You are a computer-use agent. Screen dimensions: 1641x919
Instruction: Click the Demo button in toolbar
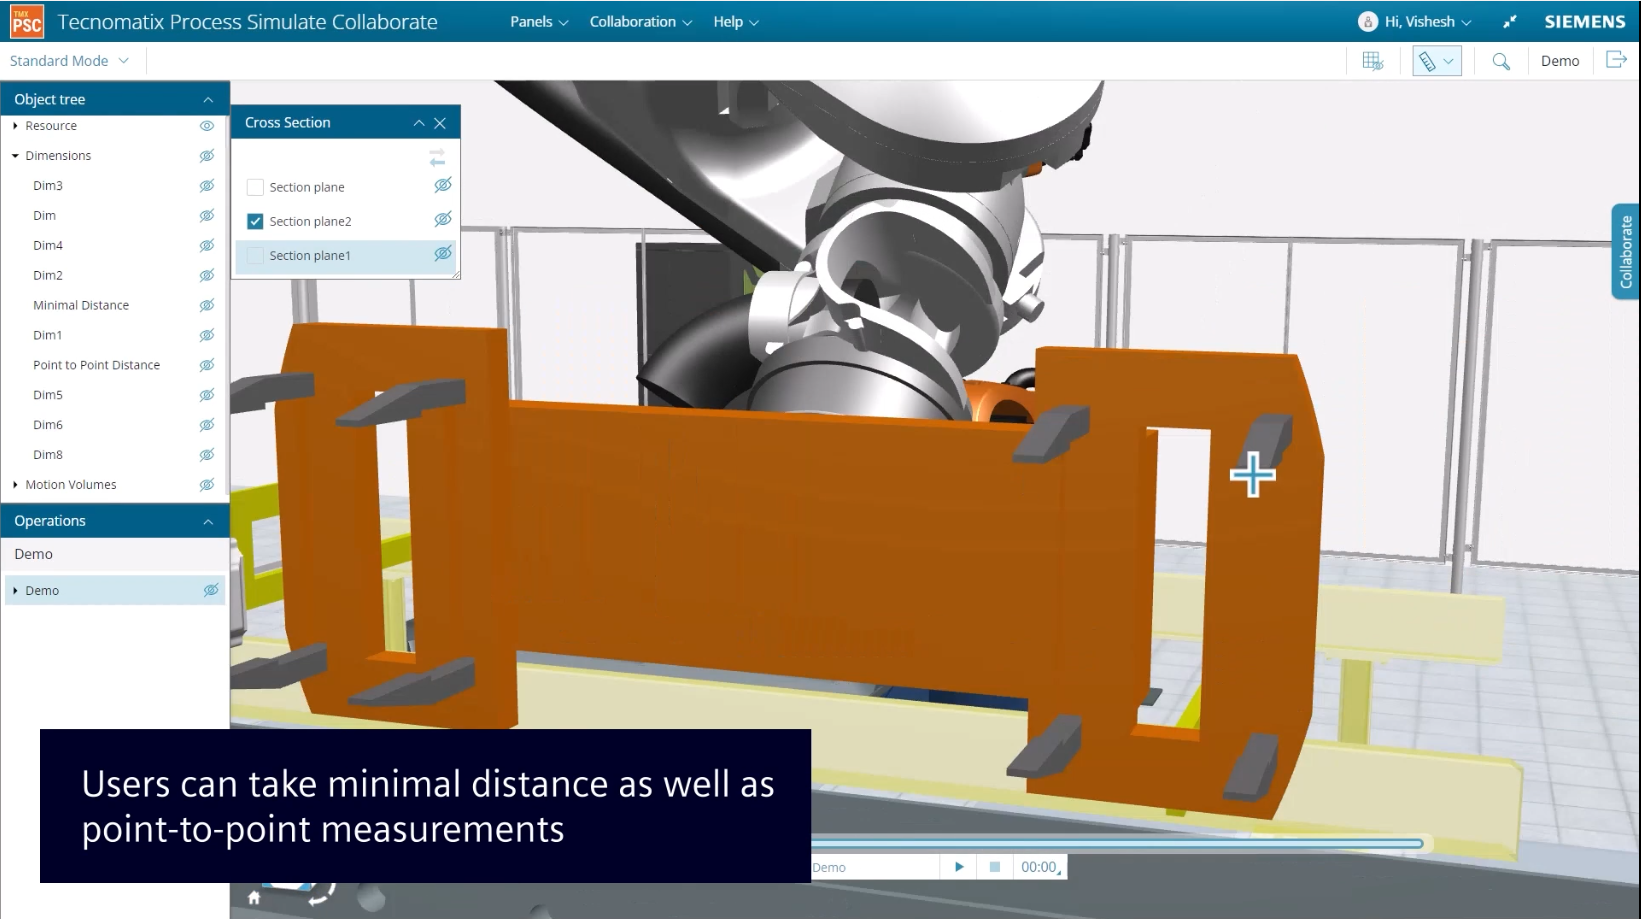[x=1560, y=60]
